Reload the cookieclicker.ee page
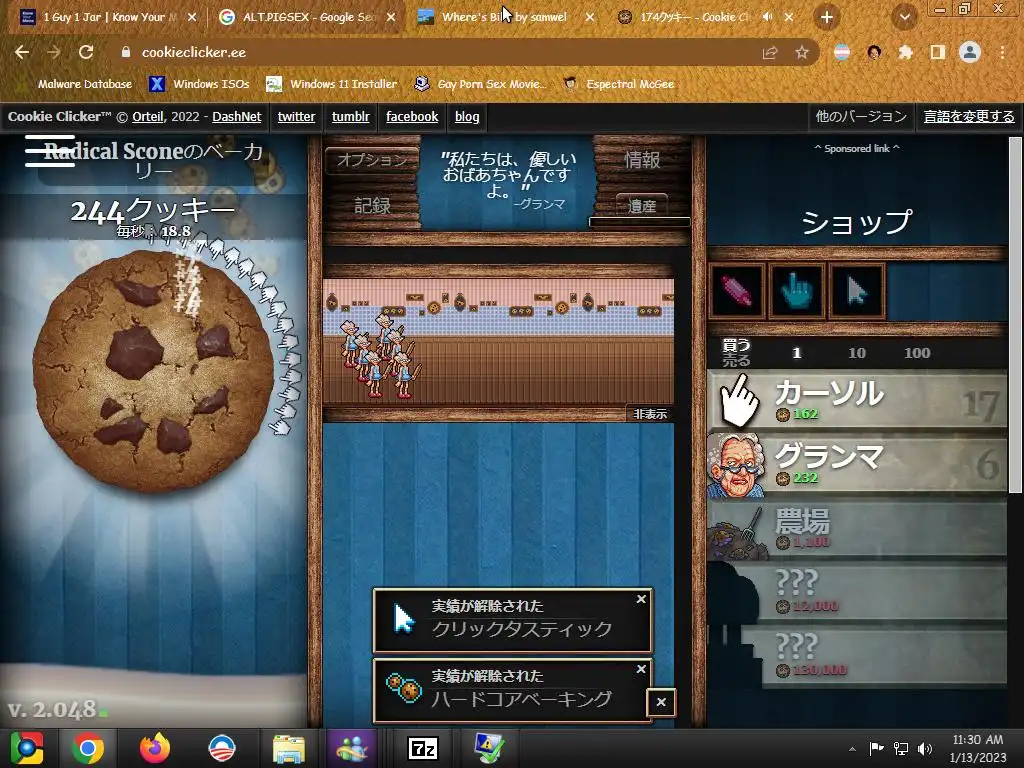The image size is (1024, 768). pyautogui.click(x=86, y=52)
